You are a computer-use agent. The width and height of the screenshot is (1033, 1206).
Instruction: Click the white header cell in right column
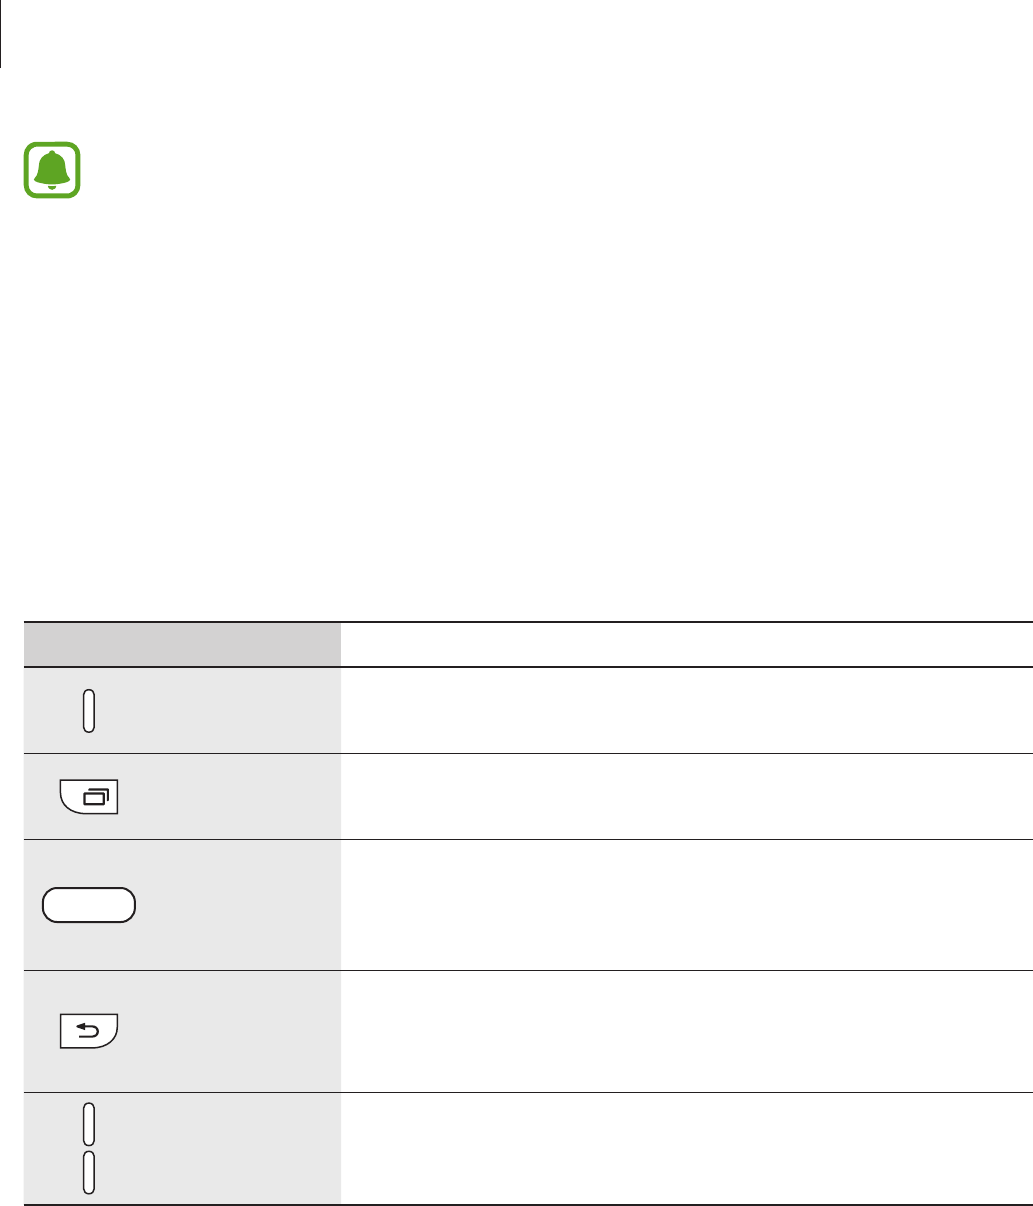(x=687, y=645)
